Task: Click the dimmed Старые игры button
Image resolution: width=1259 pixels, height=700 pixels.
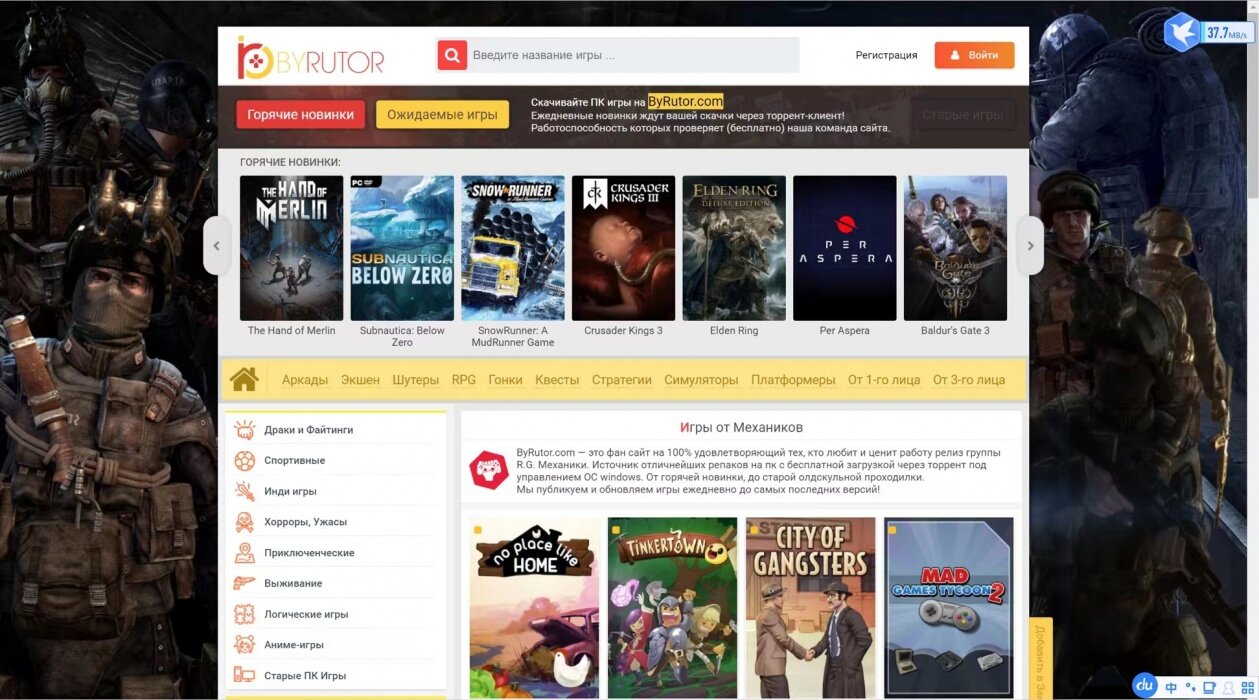Action: pos(963,115)
